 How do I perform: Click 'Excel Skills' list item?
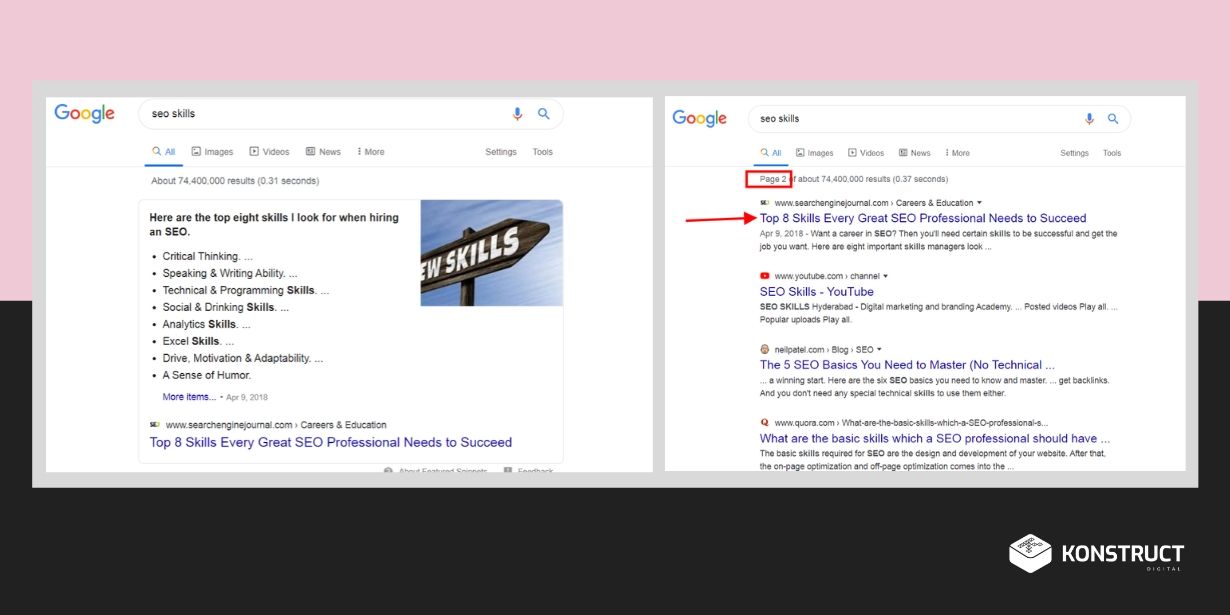[198, 341]
